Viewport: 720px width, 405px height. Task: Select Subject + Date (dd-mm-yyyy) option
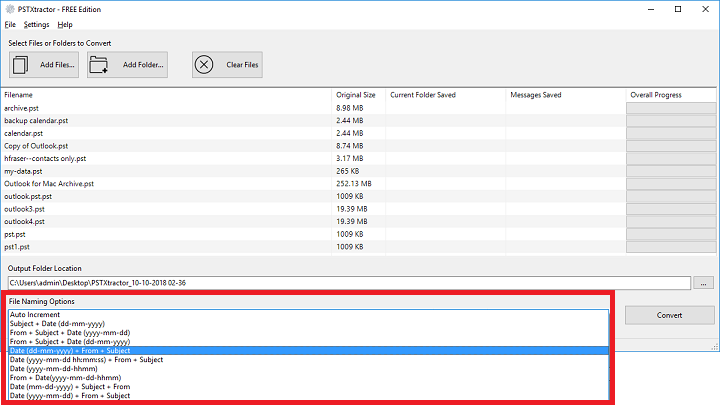309,324
